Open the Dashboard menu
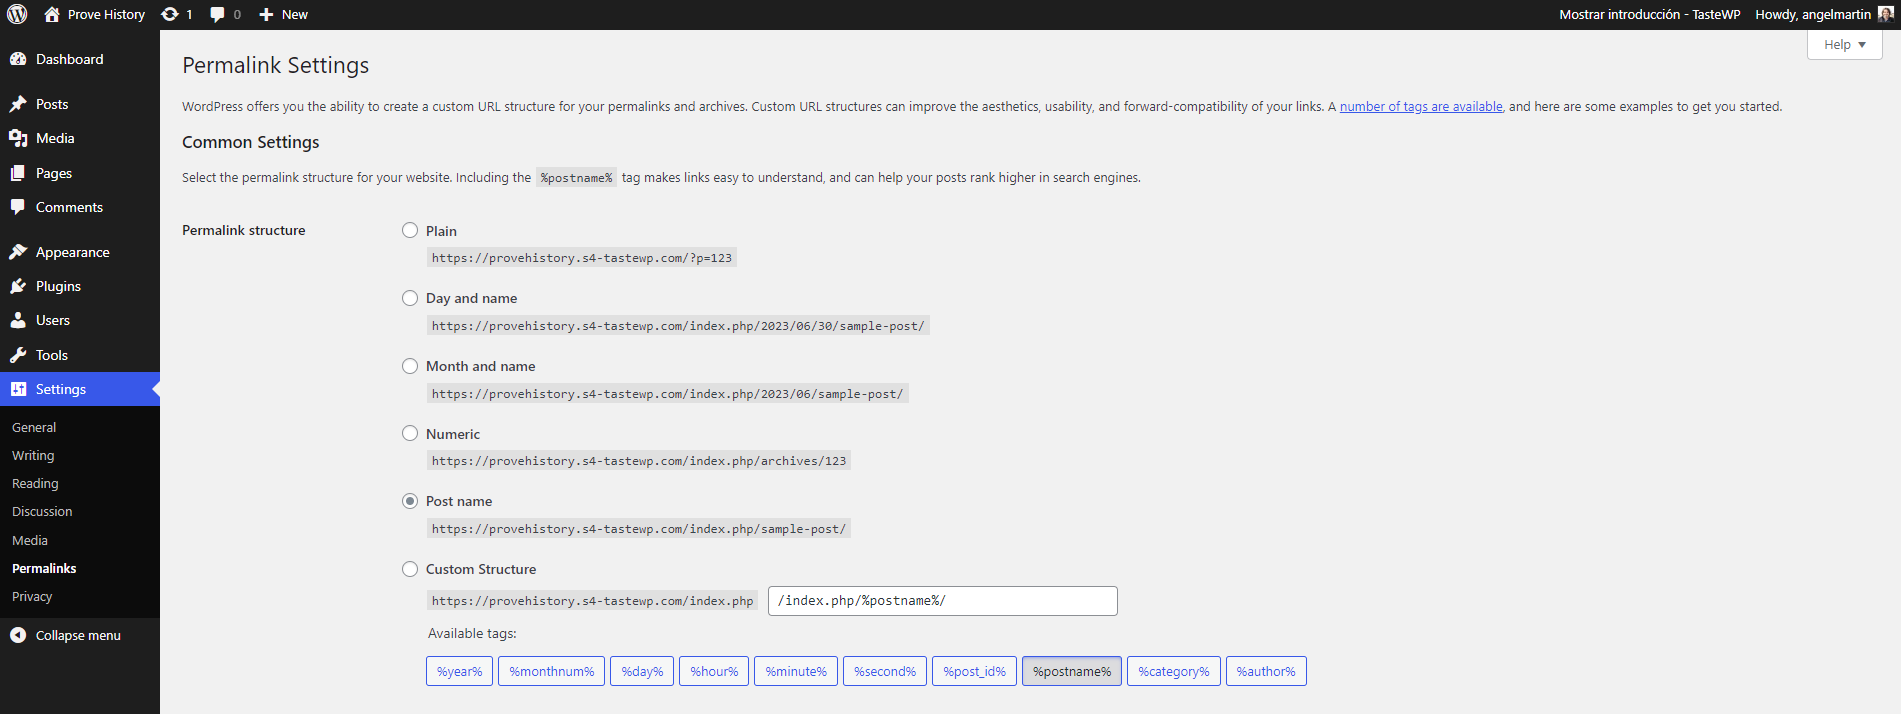This screenshot has width=1901, height=714. [69, 59]
